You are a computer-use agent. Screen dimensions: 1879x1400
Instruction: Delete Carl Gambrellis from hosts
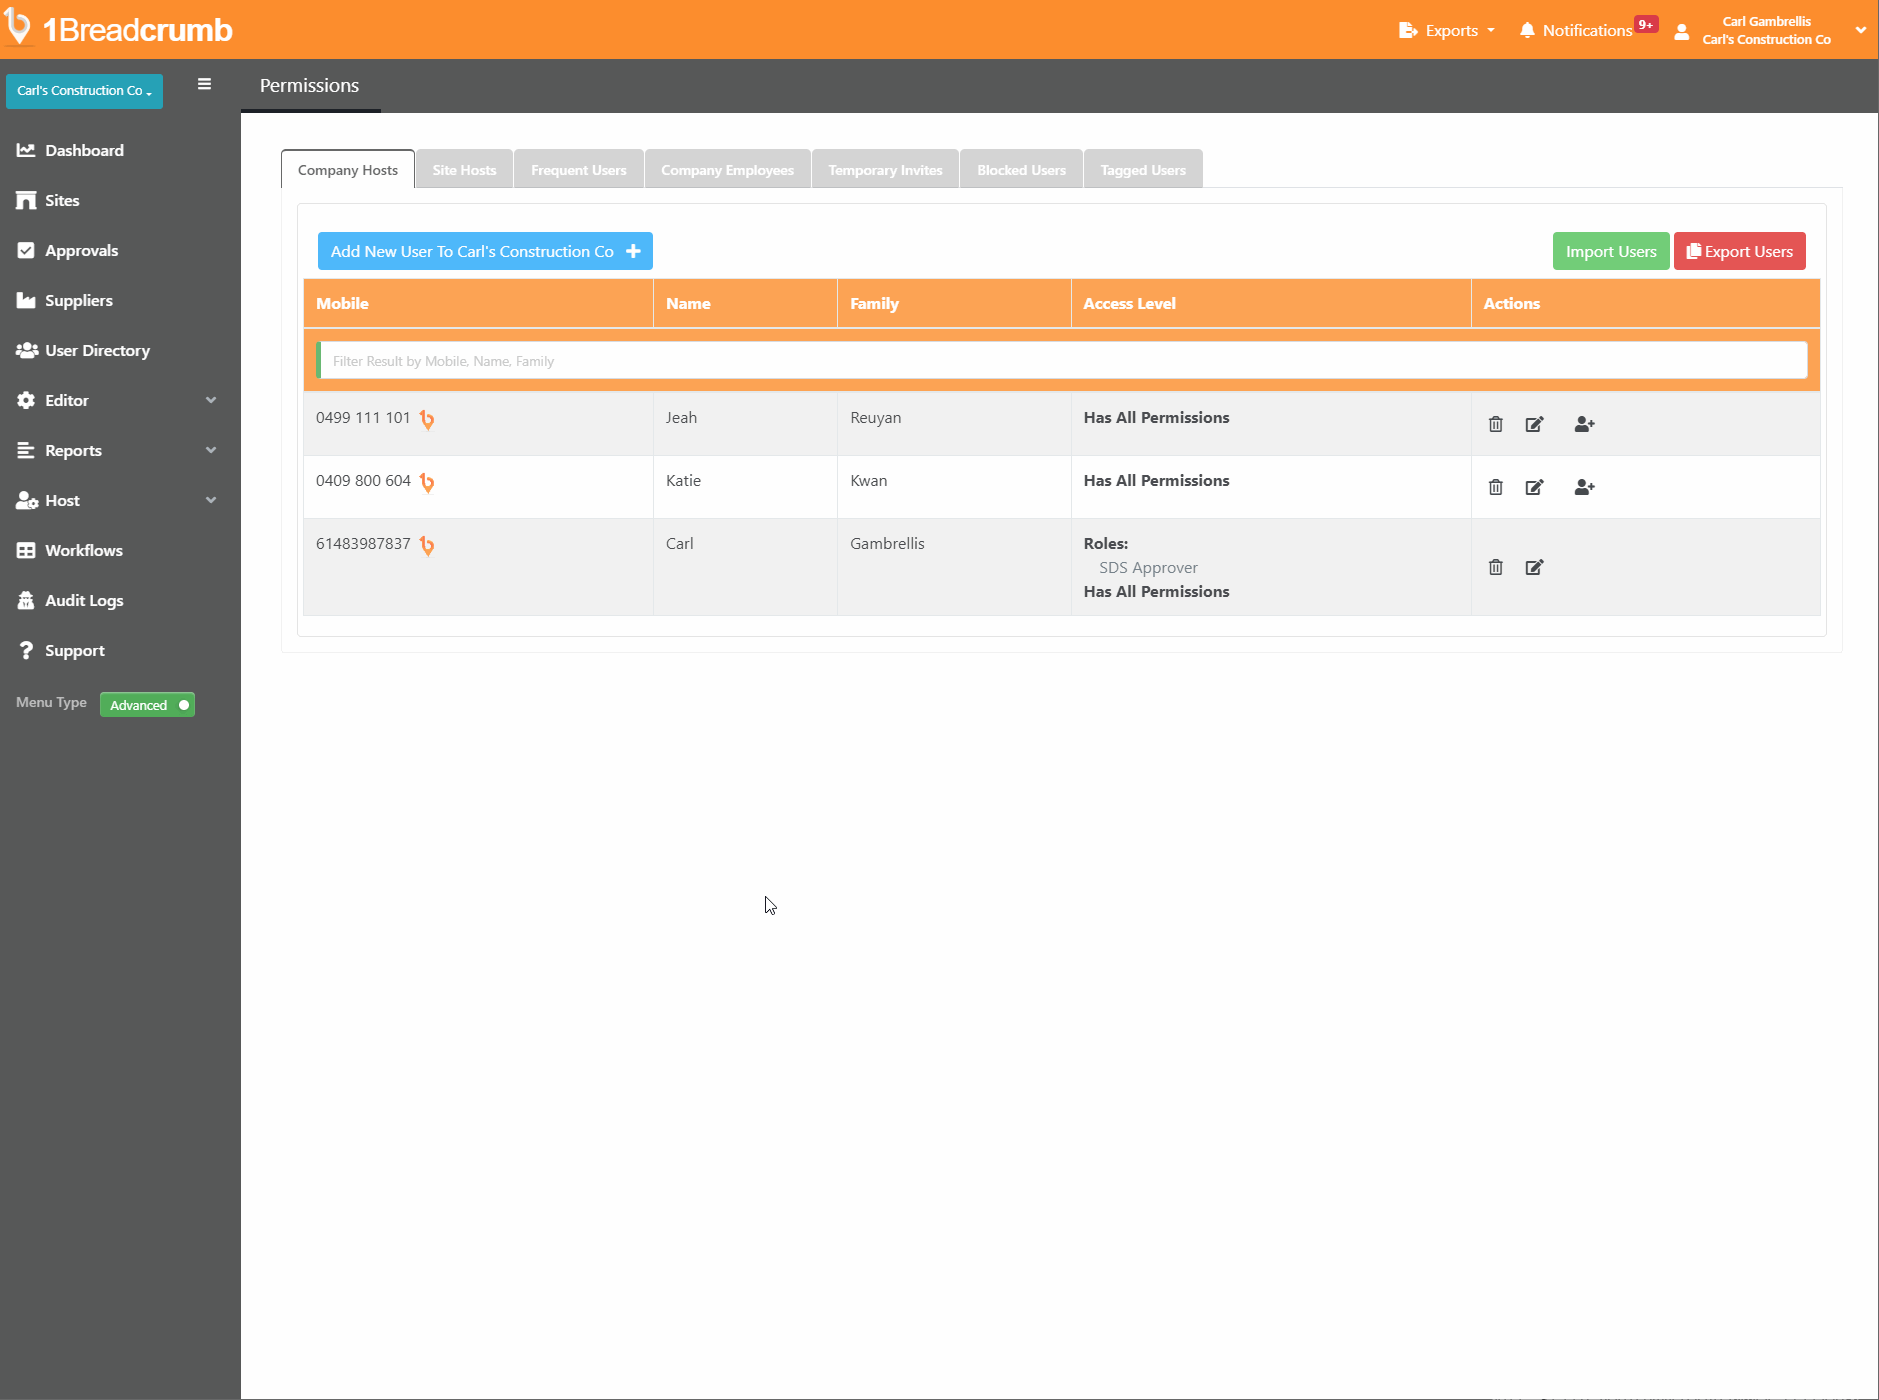[x=1495, y=567]
